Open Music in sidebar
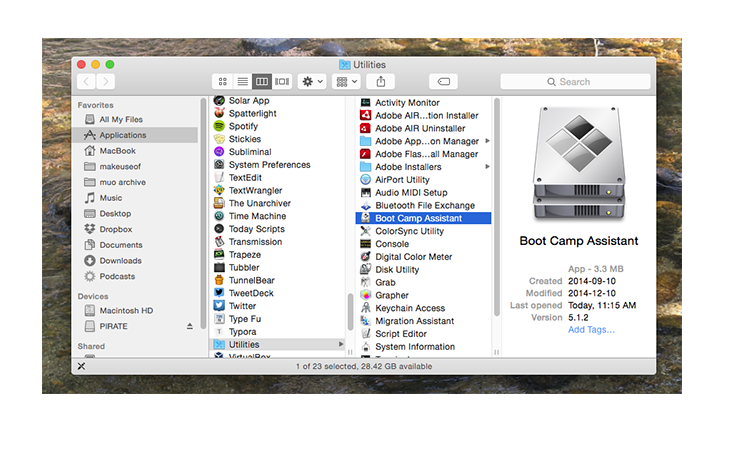Screen dimensions: 746x451 pyautogui.click(x=110, y=198)
